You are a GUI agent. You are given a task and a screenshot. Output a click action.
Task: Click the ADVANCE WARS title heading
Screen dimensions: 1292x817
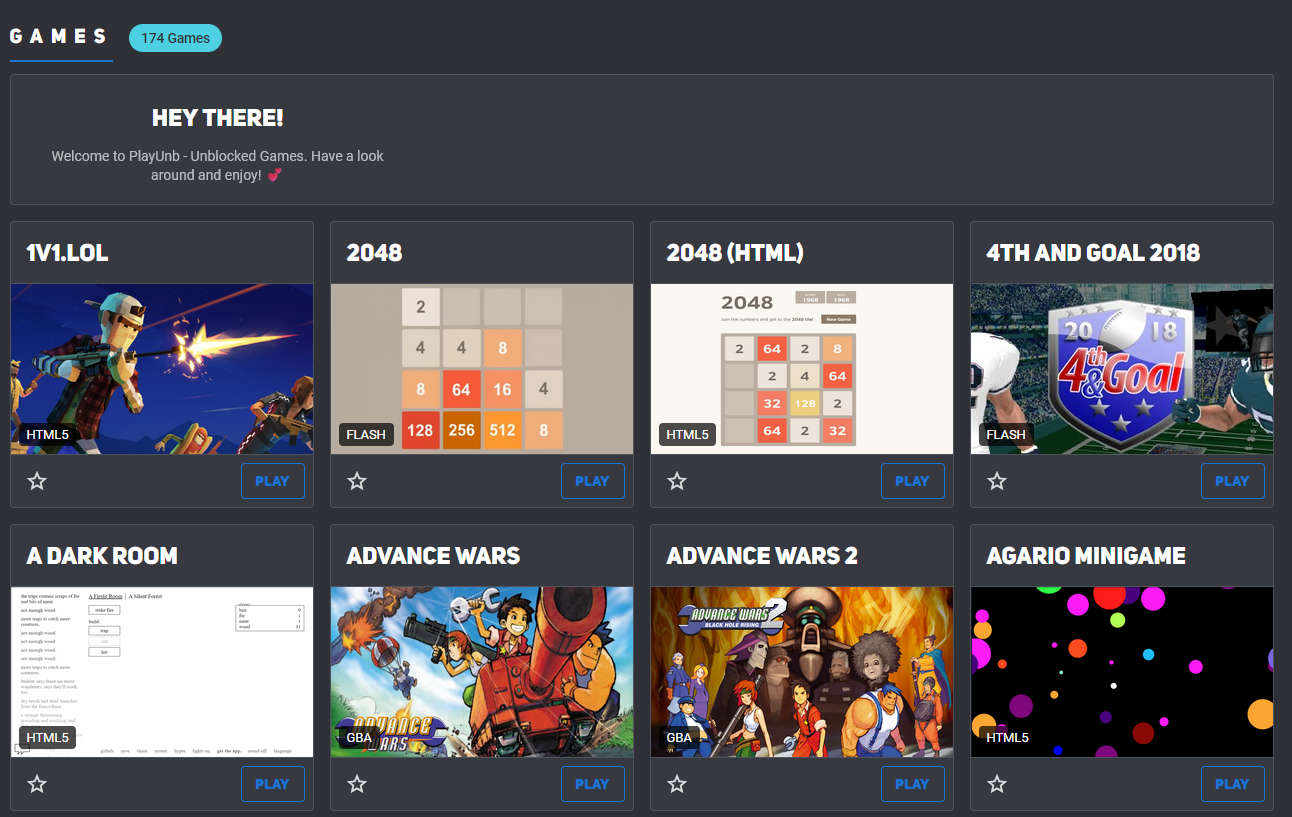click(x=433, y=556)
